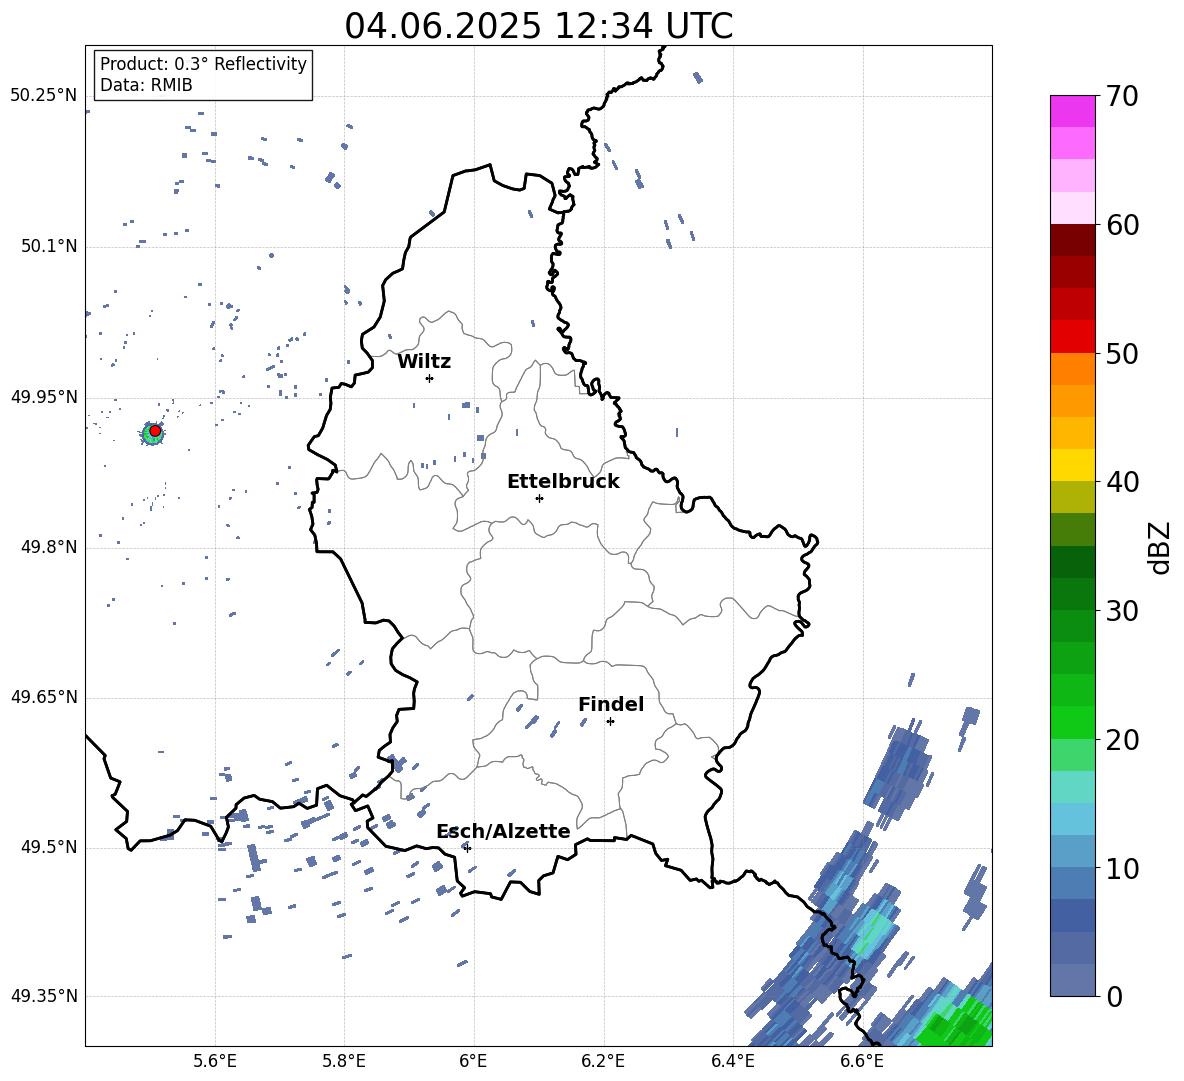Click the Product: 0.3° Reflectivity label
The image size is (1184, 1081).
tap(203, 63)
